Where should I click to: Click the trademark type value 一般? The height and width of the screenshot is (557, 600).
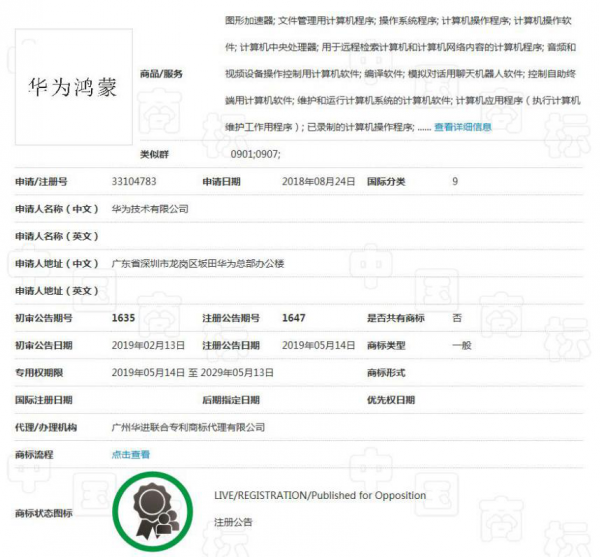point(461,345)
